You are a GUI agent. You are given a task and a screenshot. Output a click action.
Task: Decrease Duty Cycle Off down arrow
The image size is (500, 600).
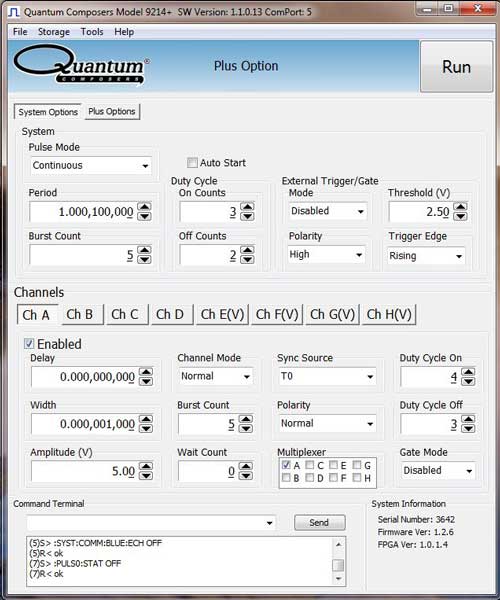468,429
